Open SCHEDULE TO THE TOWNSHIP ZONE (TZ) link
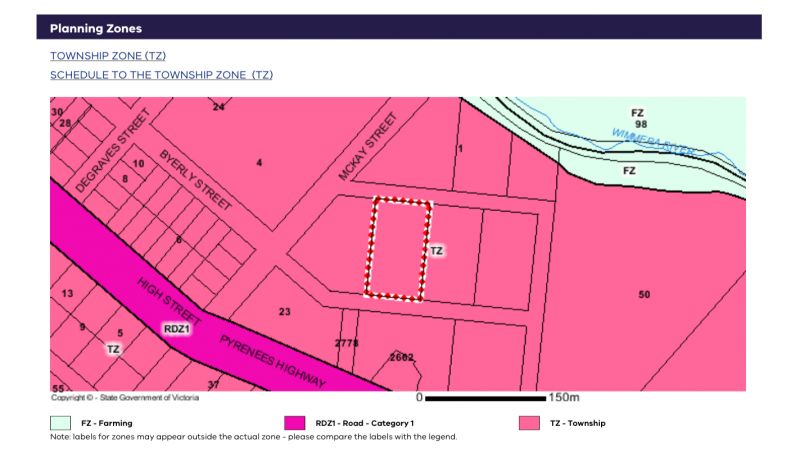Viewport: 800px width, 463px height. click(161, 75)
